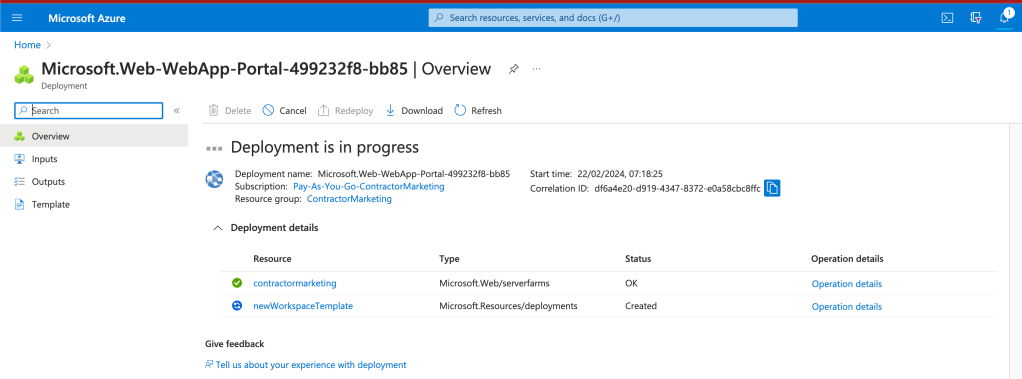Open the ContractorMarketing resource group link
The image size is (1022, 379).
coord(349,199)
